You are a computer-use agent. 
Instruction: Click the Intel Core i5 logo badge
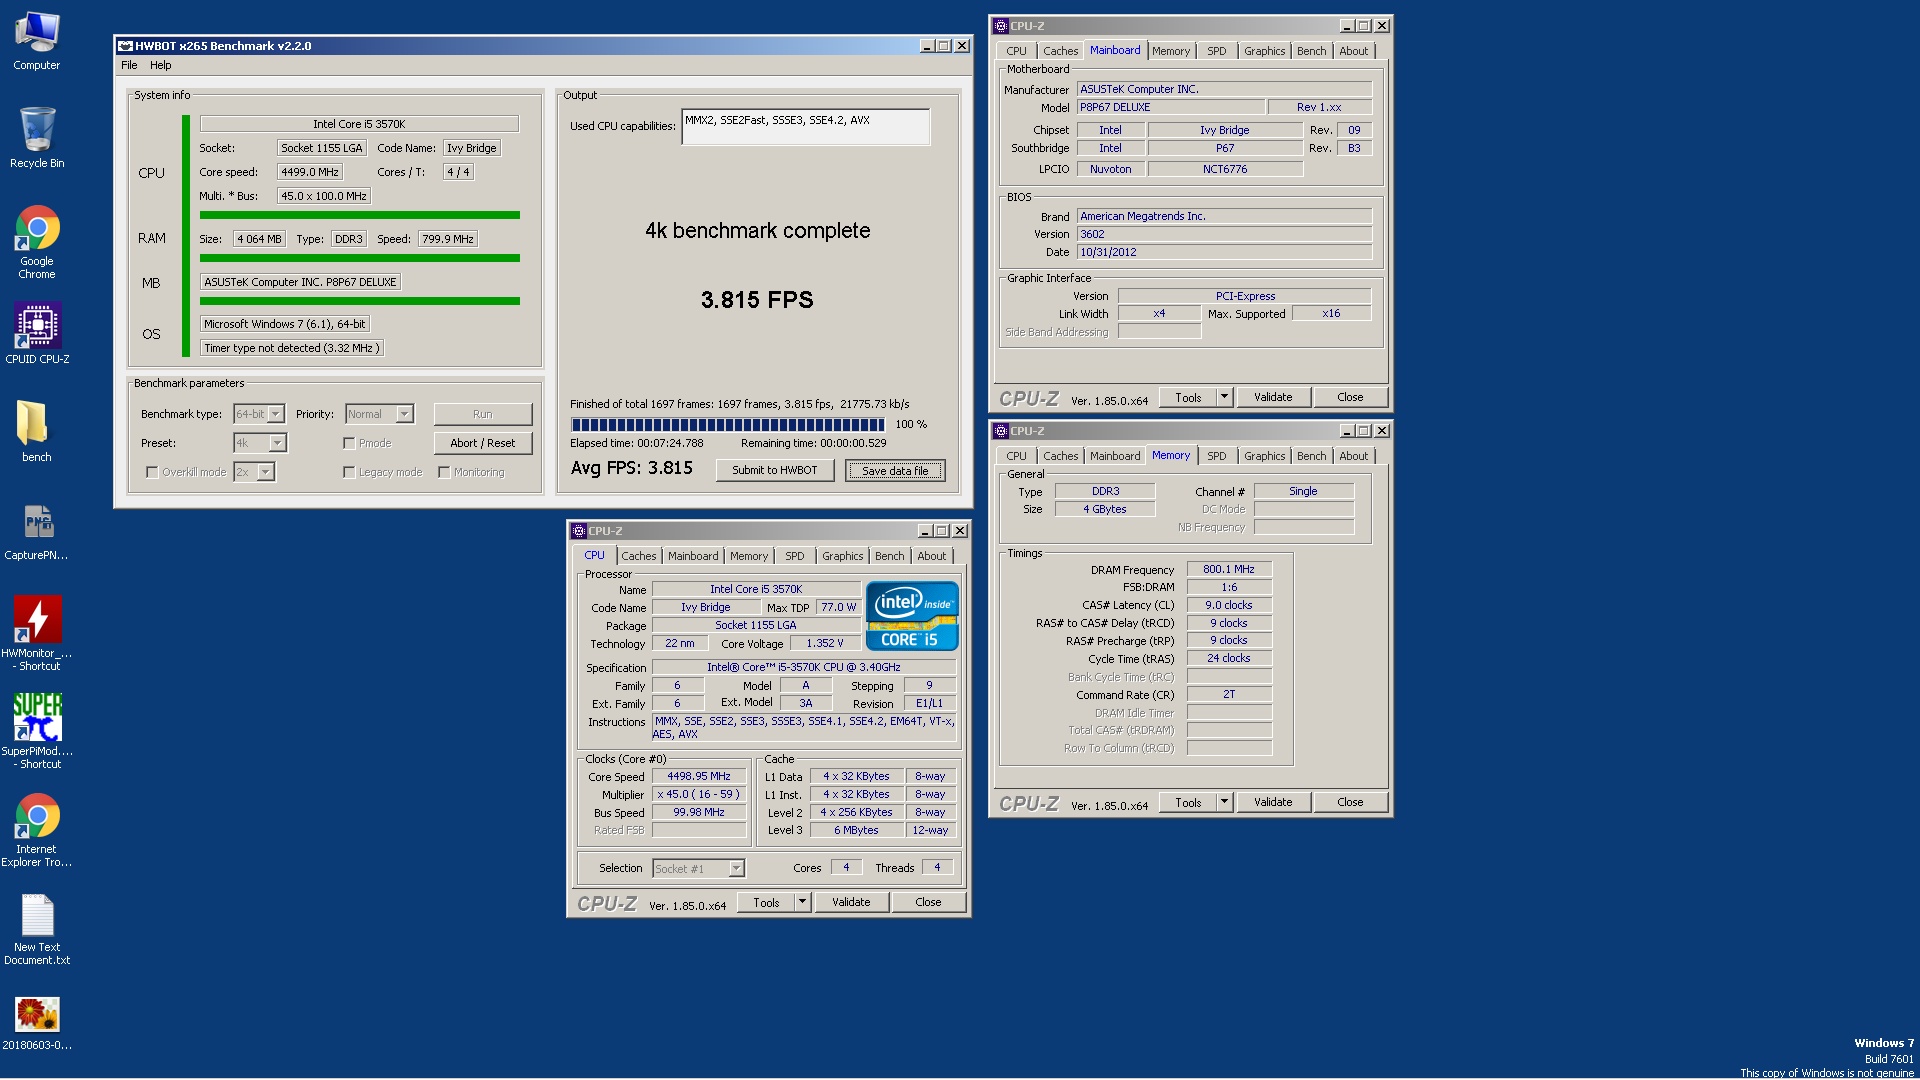(911, 615)
